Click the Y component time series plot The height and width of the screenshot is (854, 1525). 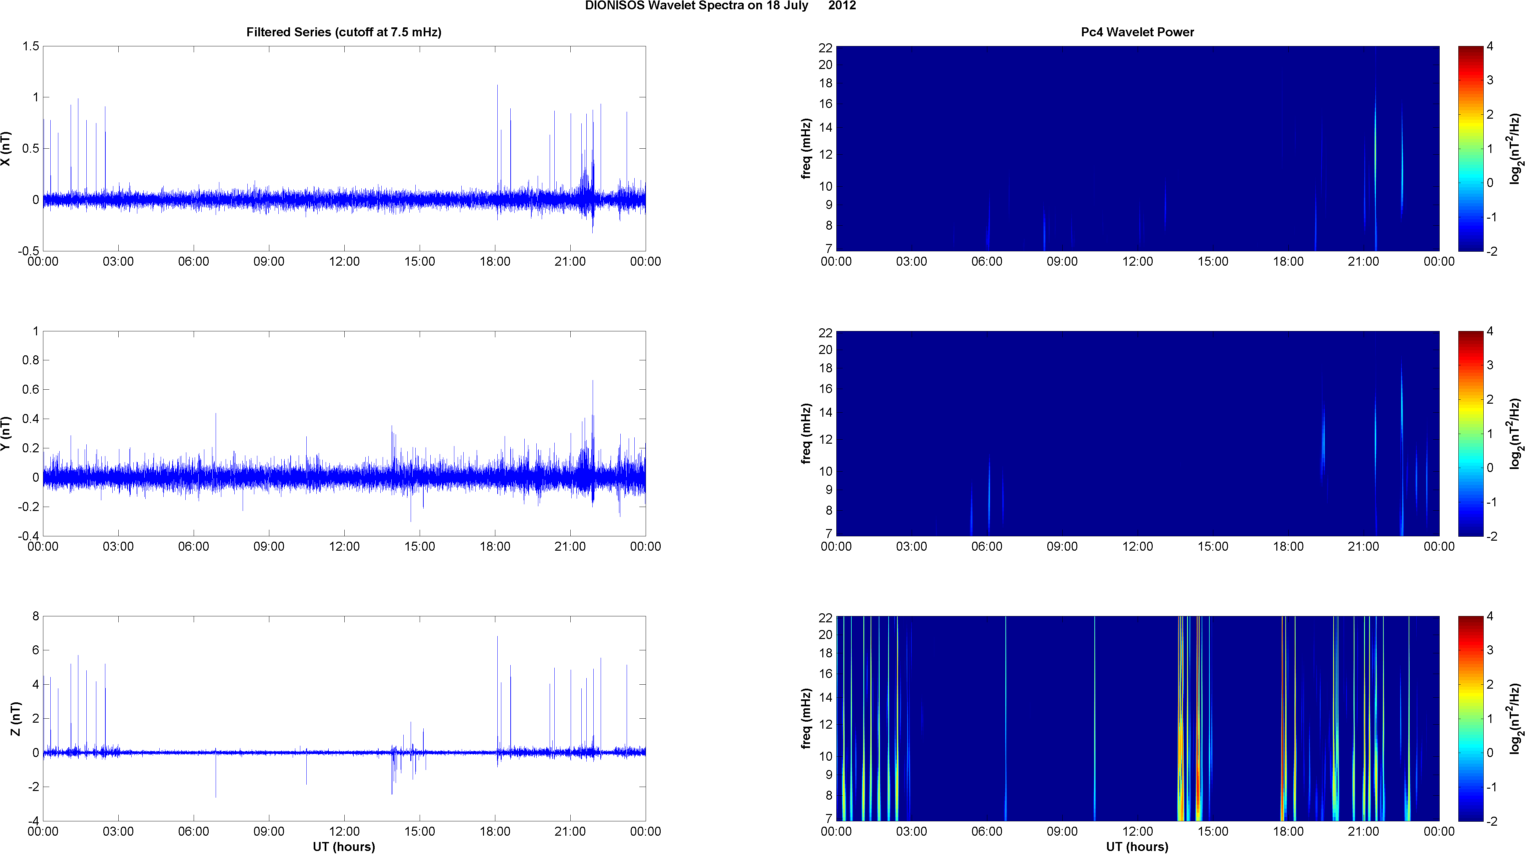(x=343, y=433)
